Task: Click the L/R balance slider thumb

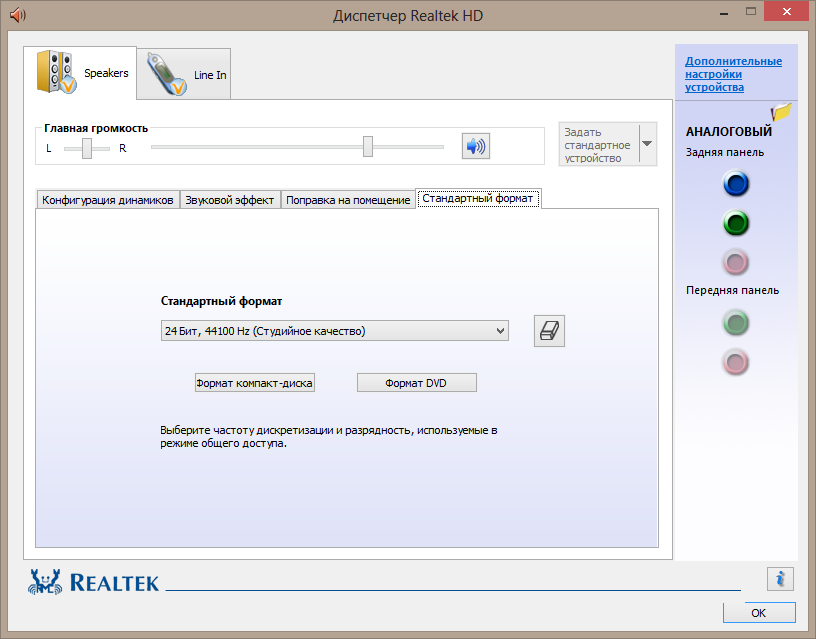Action: click(87, 148)
